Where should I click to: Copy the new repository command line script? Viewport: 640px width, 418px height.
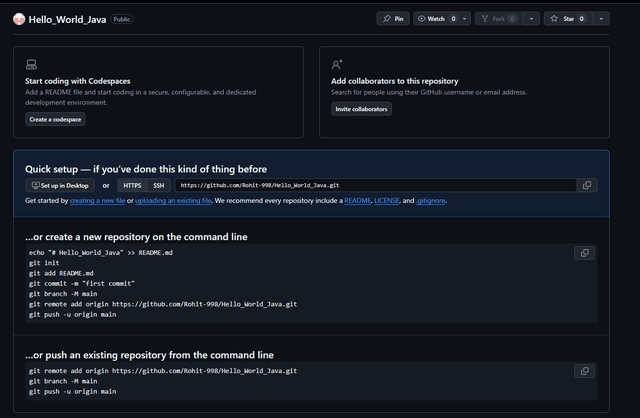click(x=586, y=253)
